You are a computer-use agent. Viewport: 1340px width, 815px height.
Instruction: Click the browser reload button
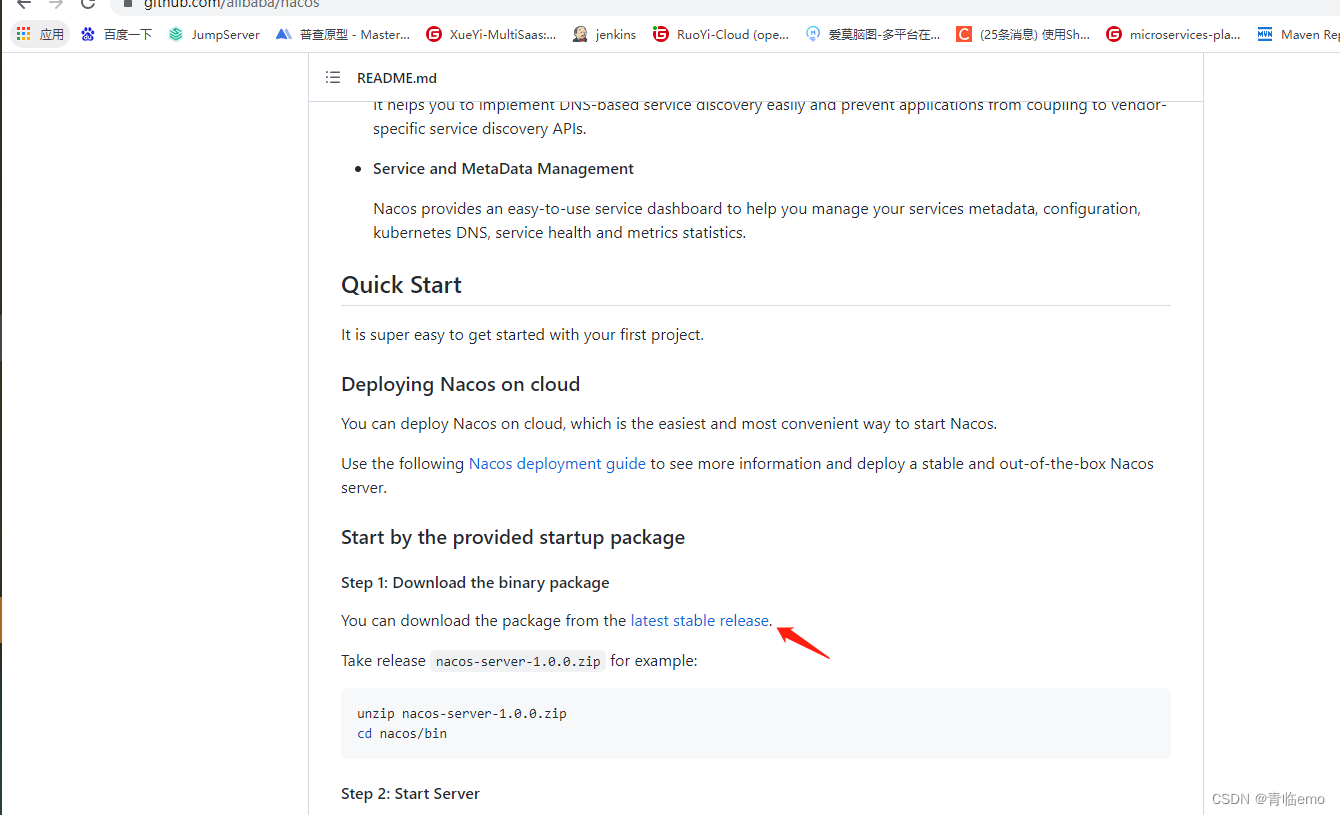click(x=88, y=4)
